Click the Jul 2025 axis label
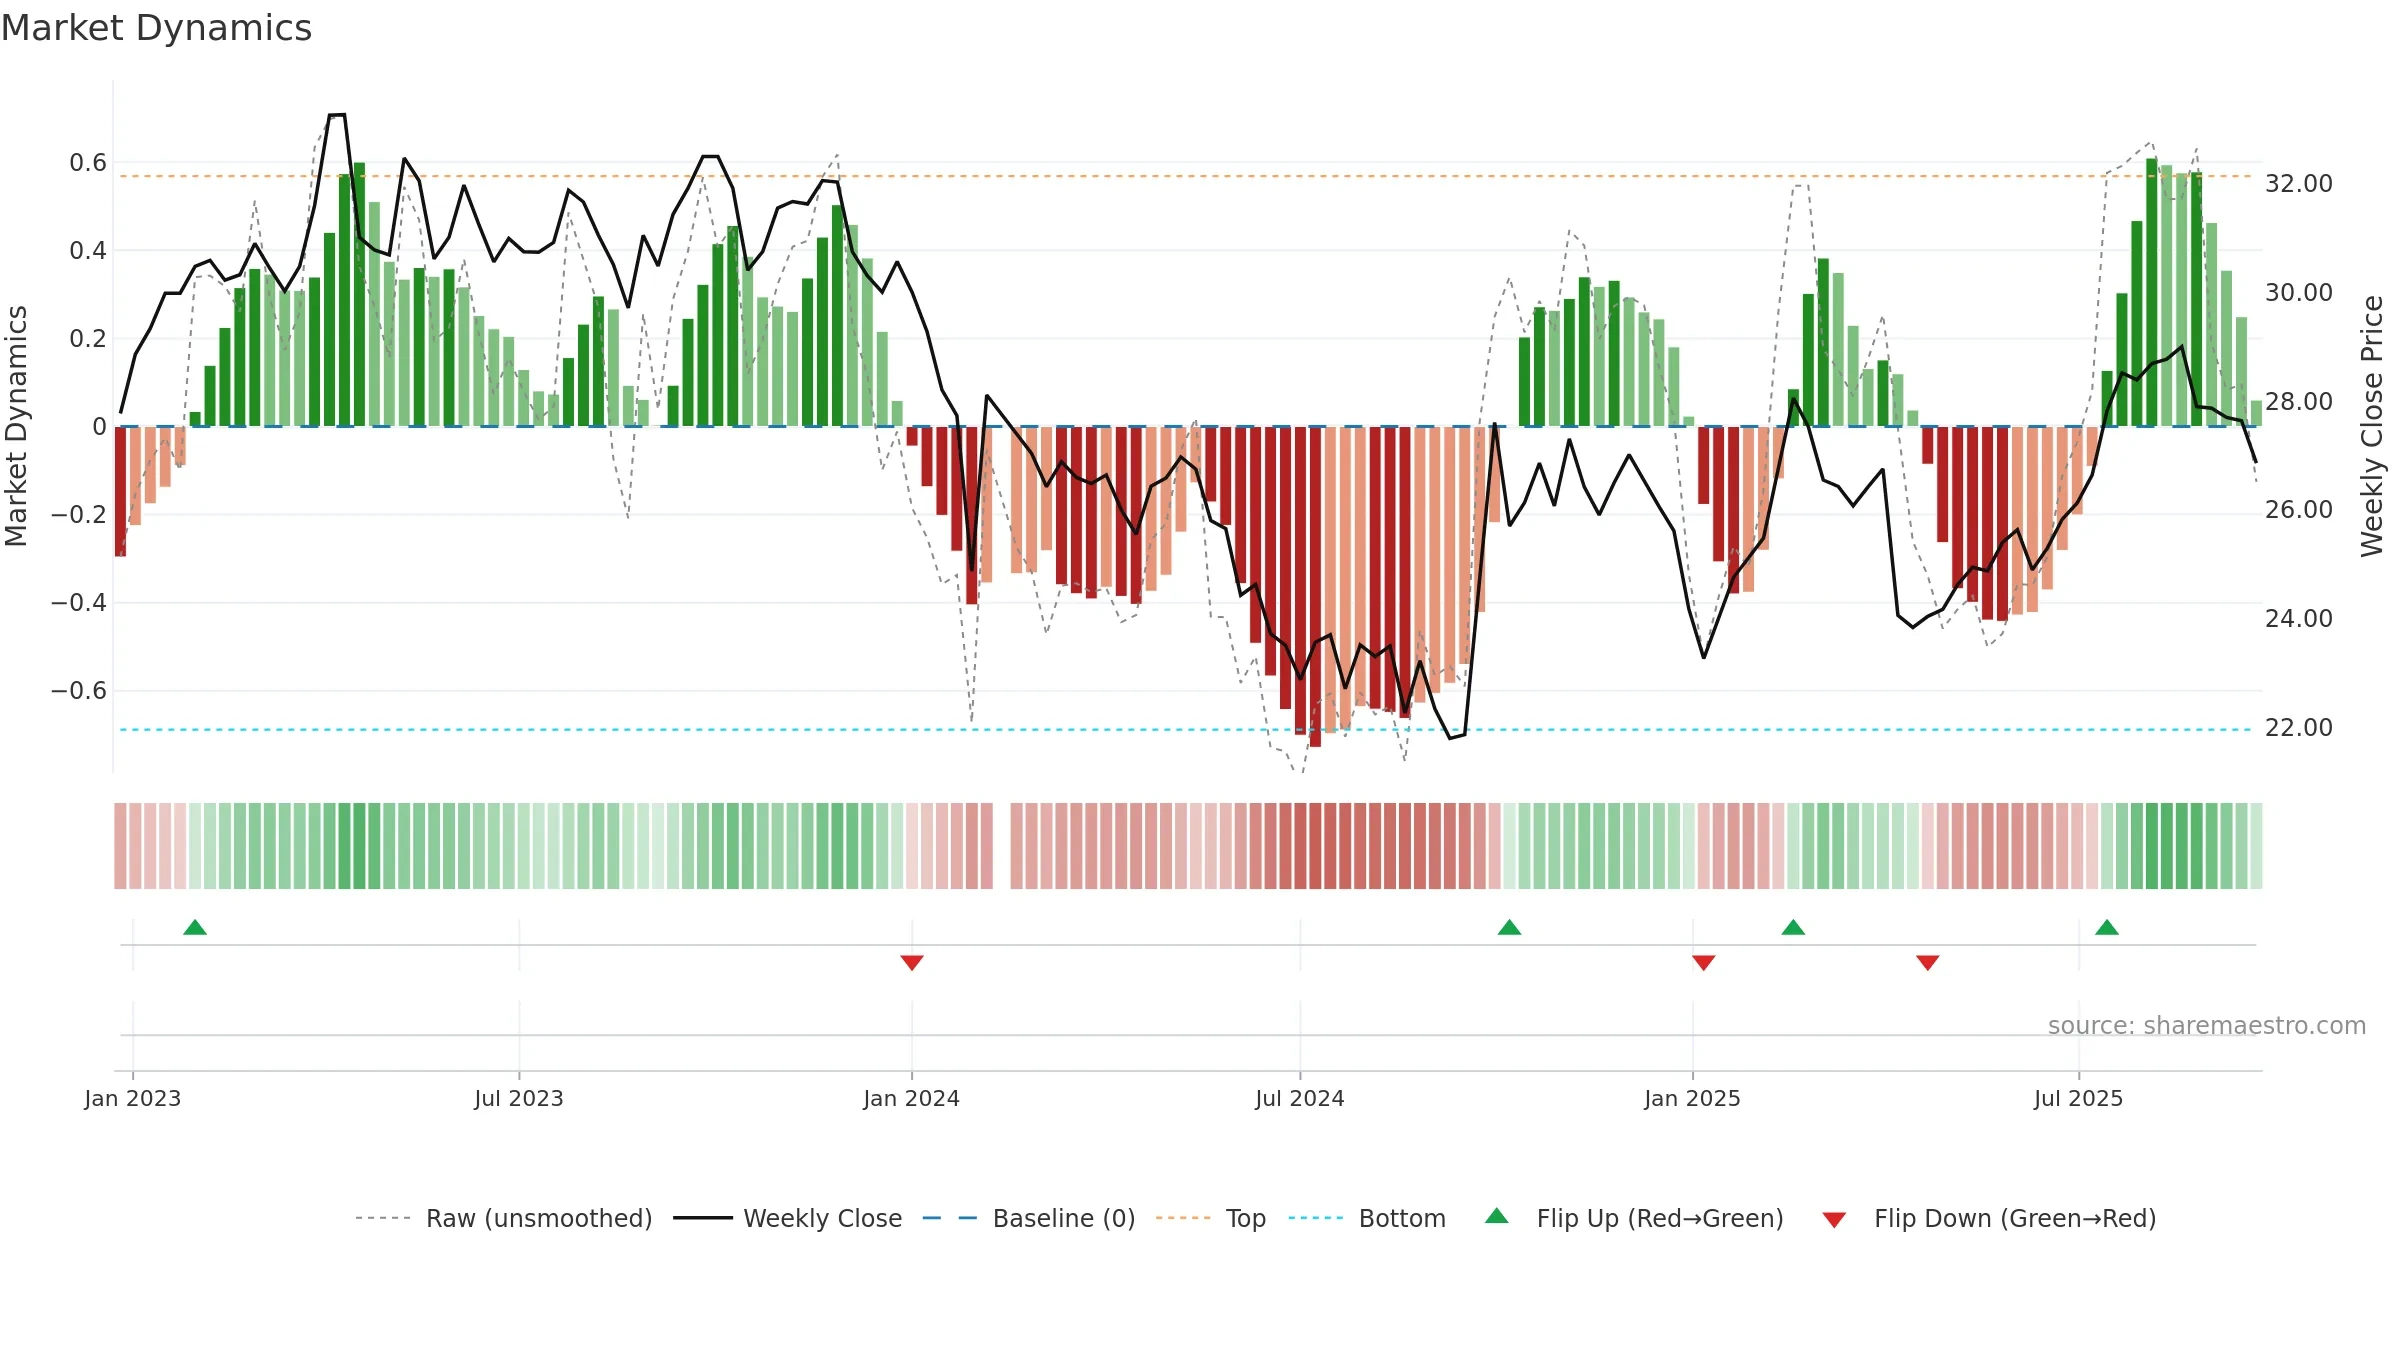Viewport: 2400px width, 1350px height. point(2079,1098)
